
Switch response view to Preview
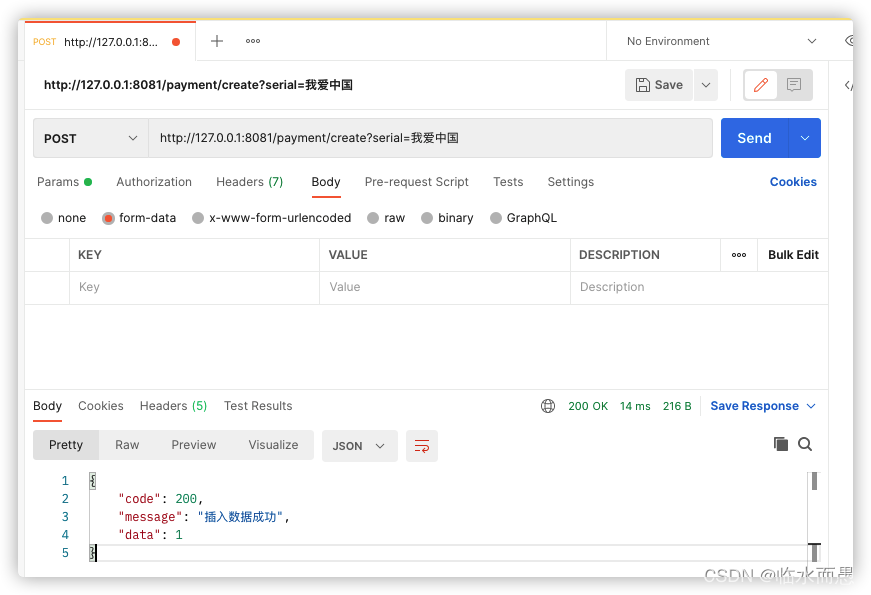[x=193, y=445]
